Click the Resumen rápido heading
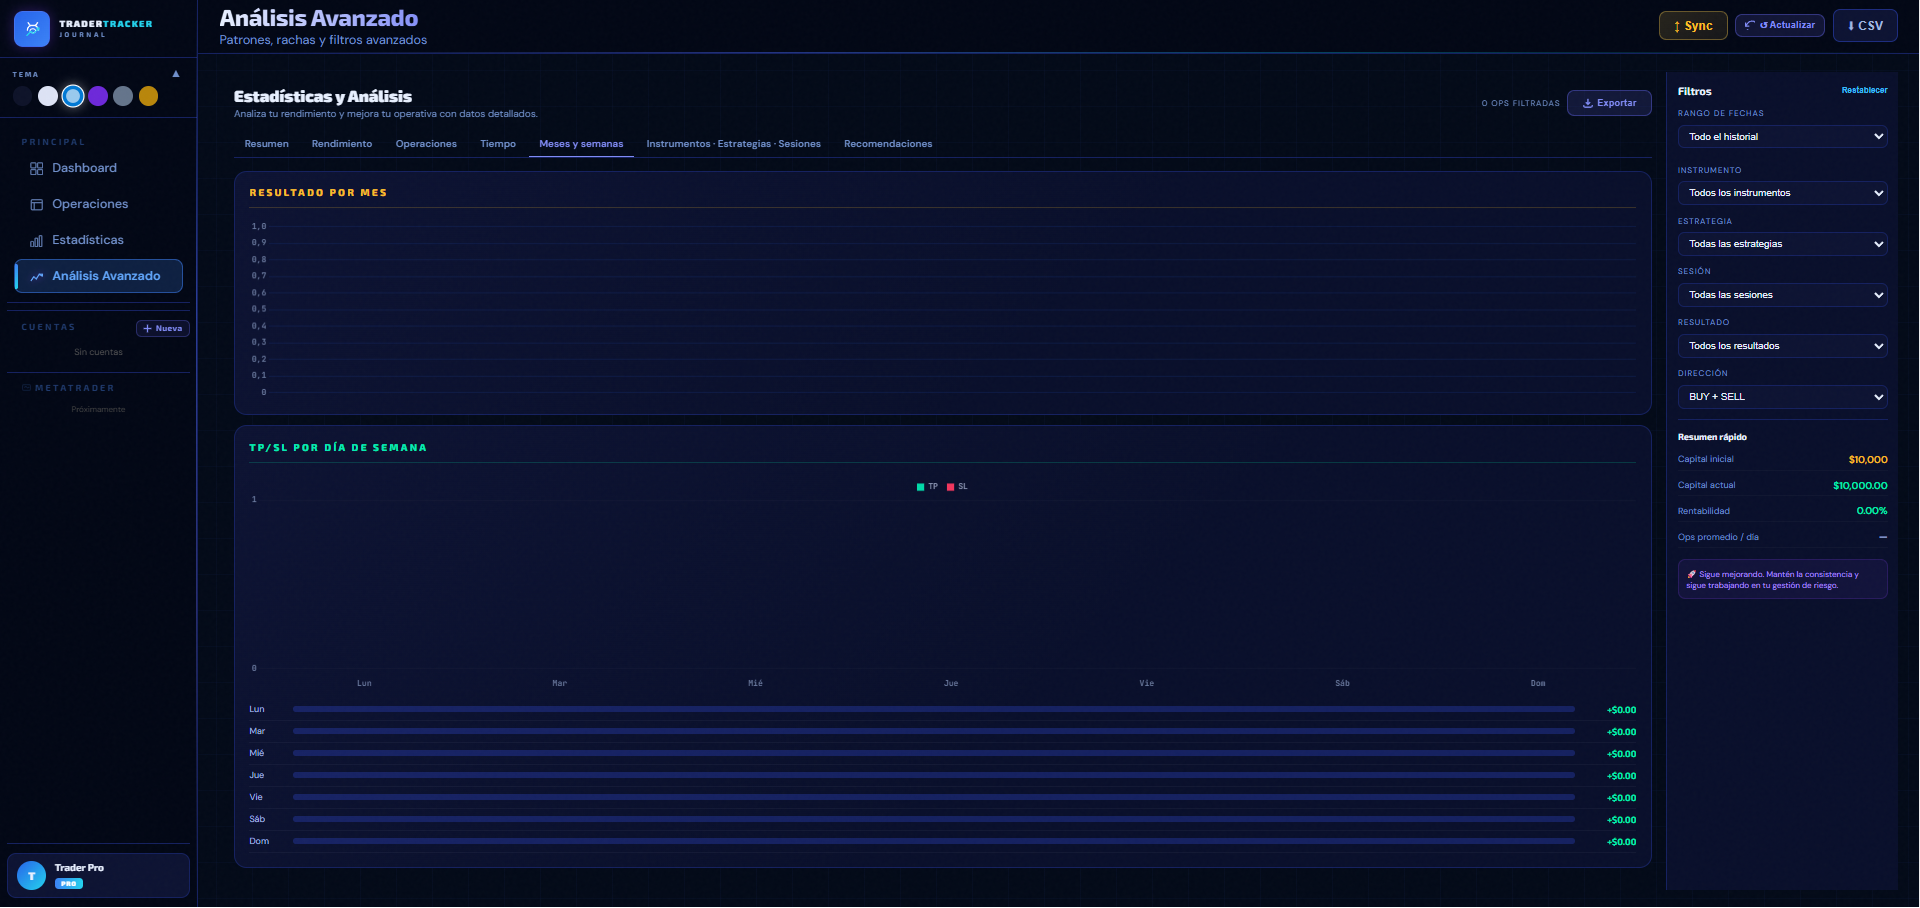The image size is (1920, 908). (x=1712, y=437)
